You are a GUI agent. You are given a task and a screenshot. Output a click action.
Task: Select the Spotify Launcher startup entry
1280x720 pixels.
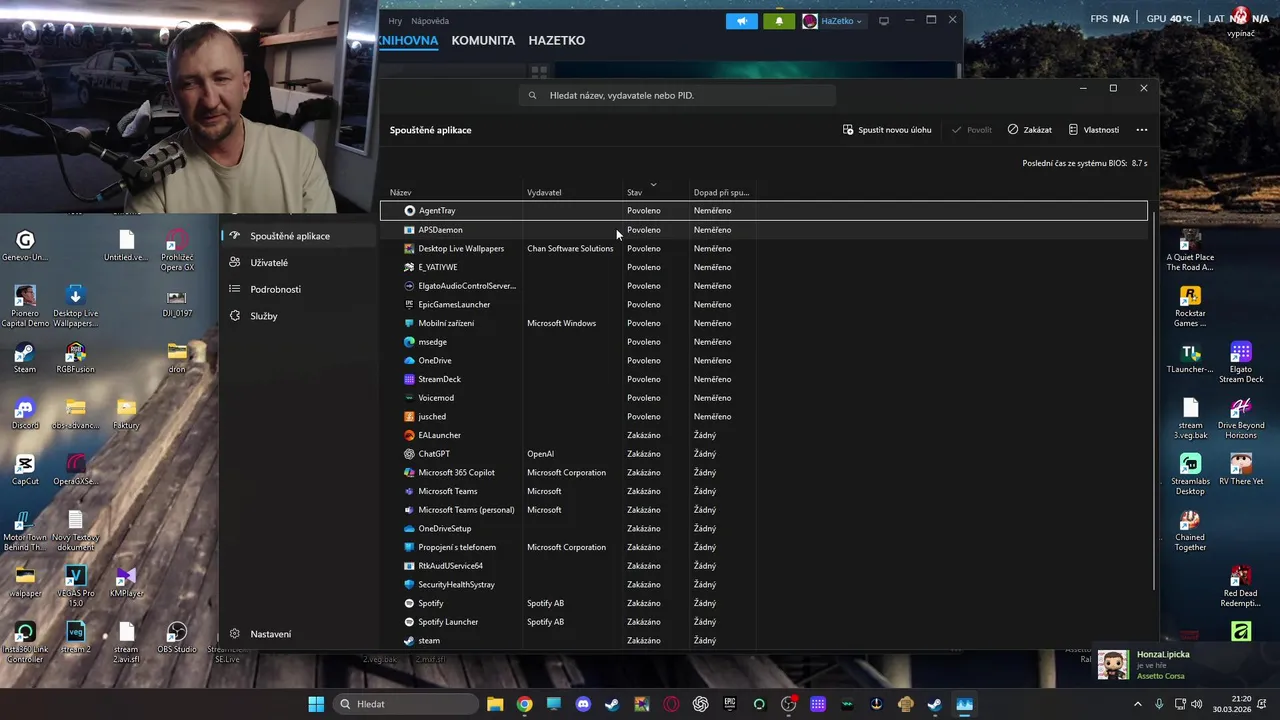point(764,622)
